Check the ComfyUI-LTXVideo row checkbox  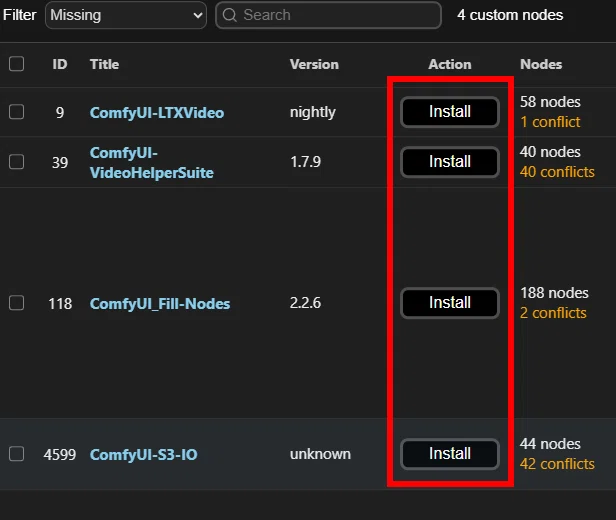16,112
